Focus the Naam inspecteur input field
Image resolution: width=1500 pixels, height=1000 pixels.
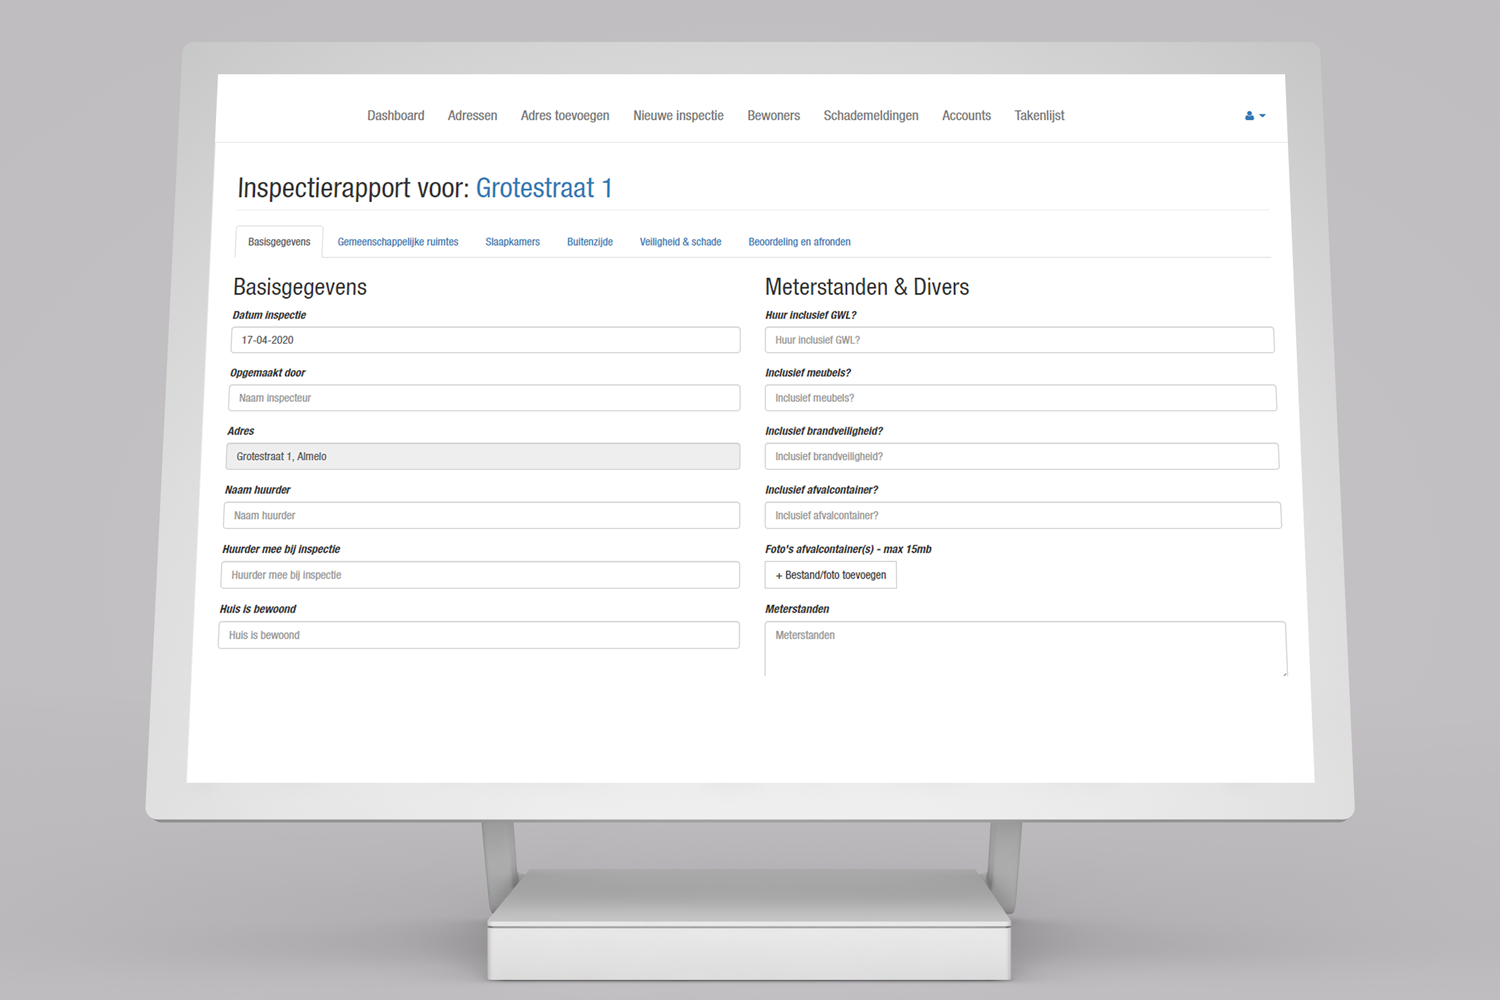click(484, 398)
